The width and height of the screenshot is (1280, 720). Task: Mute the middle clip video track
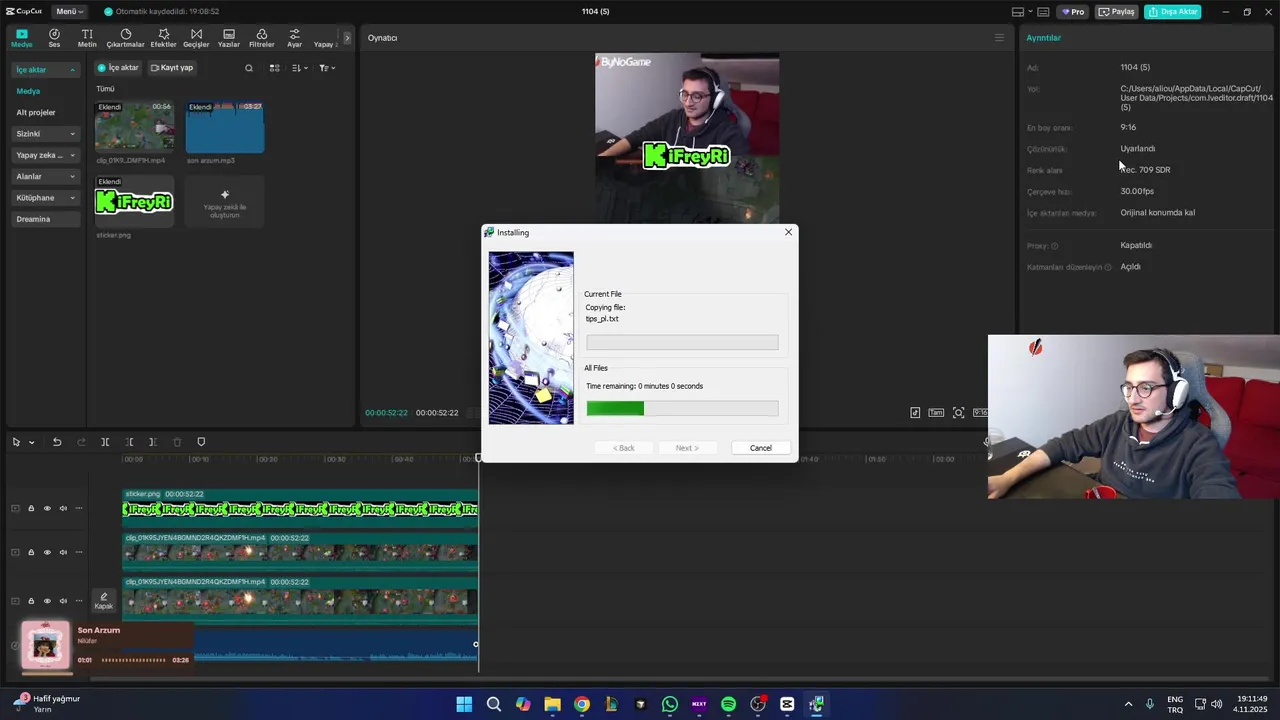pyautogui.click(x=63, y=552)
